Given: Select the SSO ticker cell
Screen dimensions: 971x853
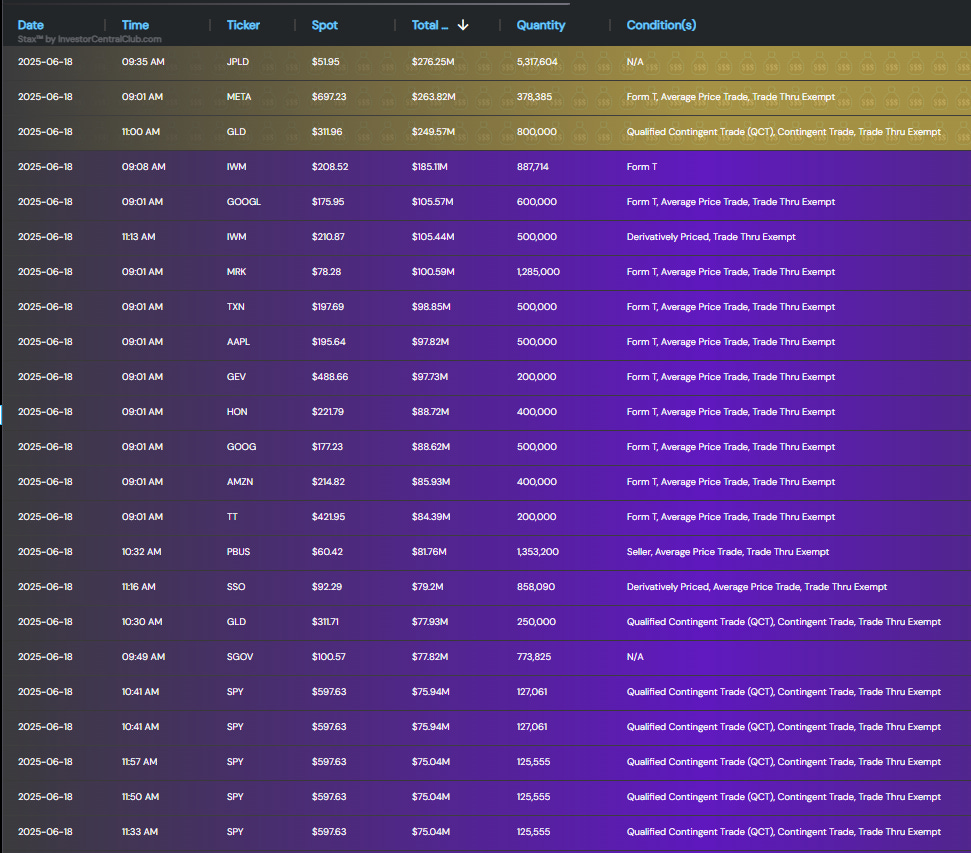Looking at the screenshot, I should pos(236,587).
